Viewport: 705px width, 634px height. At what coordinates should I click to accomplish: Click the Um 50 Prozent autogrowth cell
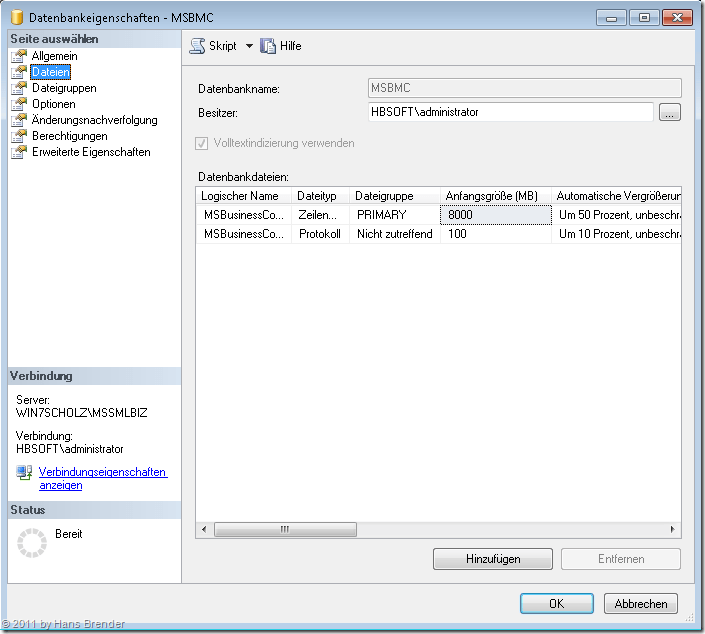(616, 215)
